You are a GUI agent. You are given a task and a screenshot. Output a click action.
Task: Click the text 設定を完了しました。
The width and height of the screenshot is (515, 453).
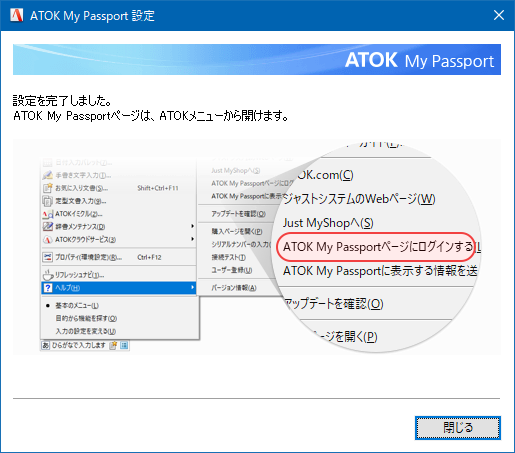tap(62, 100)
